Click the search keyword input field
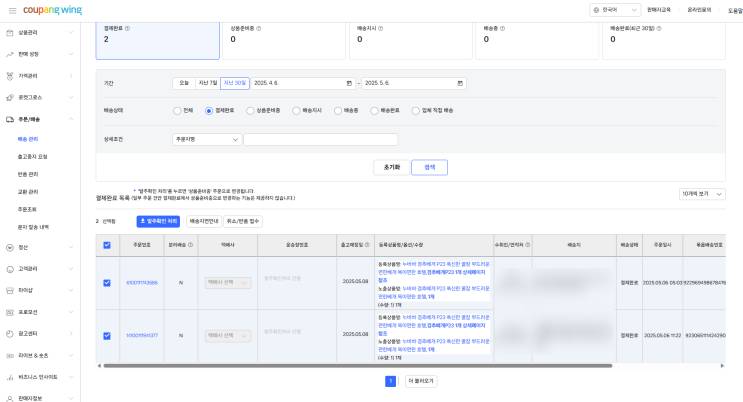This screenshot has width=743, height=402. (320, 139)
